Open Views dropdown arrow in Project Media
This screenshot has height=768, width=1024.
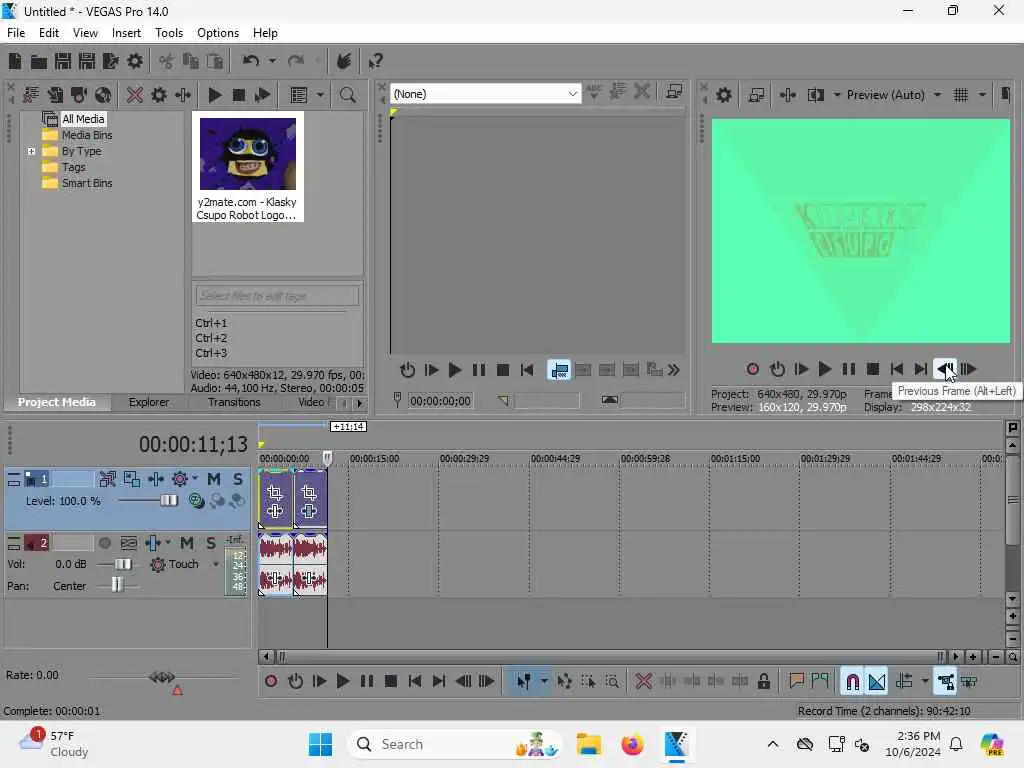tap(320, 95)
